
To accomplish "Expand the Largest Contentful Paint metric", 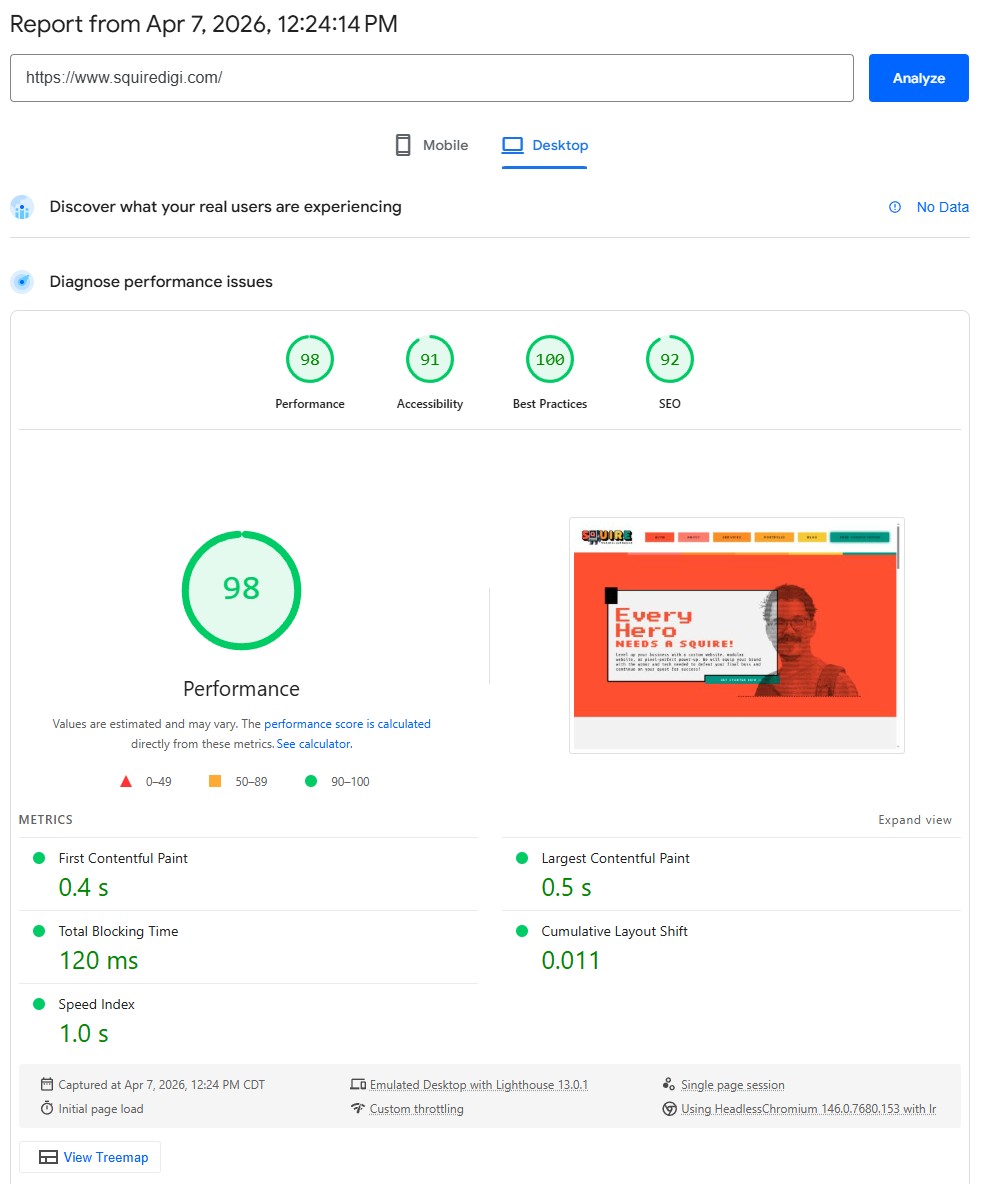I will point(615,858).
